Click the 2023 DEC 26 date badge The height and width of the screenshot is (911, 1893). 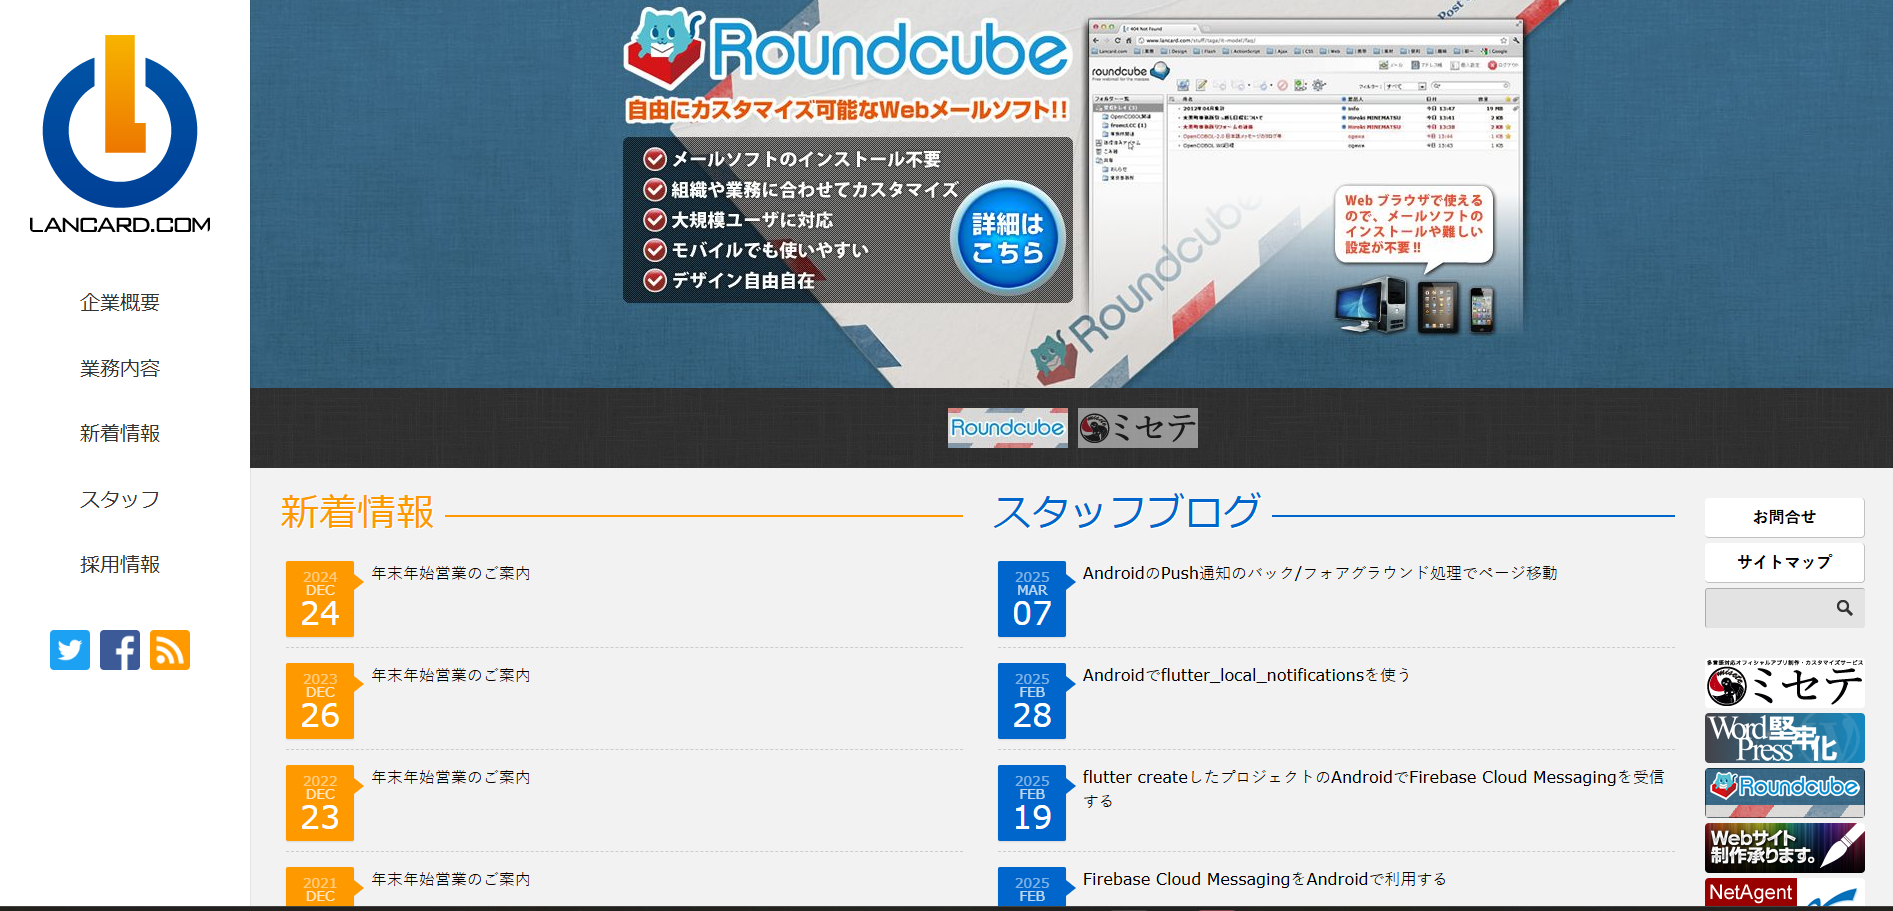(x=320, y=701)
